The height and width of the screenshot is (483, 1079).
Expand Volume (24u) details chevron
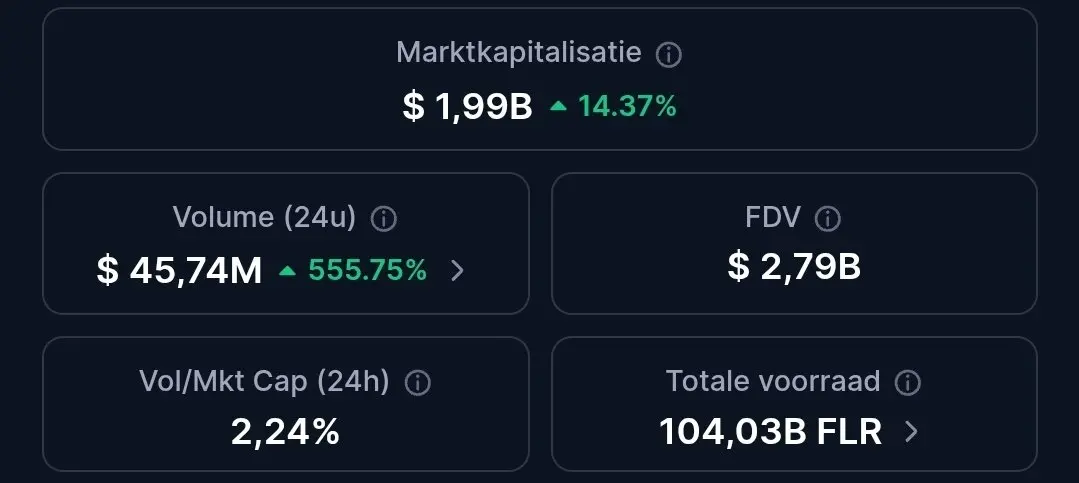[457, 271]
